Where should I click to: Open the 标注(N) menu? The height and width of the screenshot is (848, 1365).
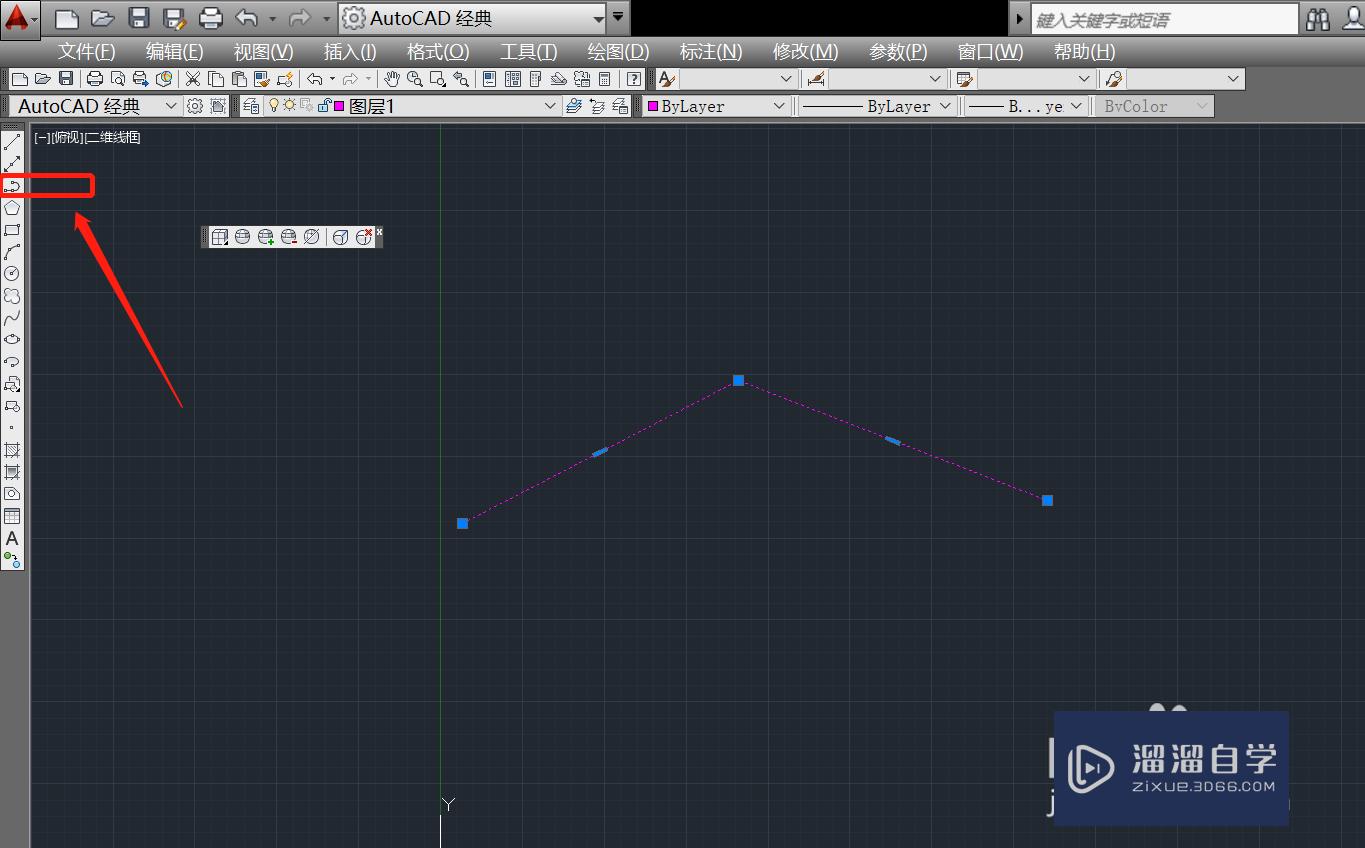[710, 52]
